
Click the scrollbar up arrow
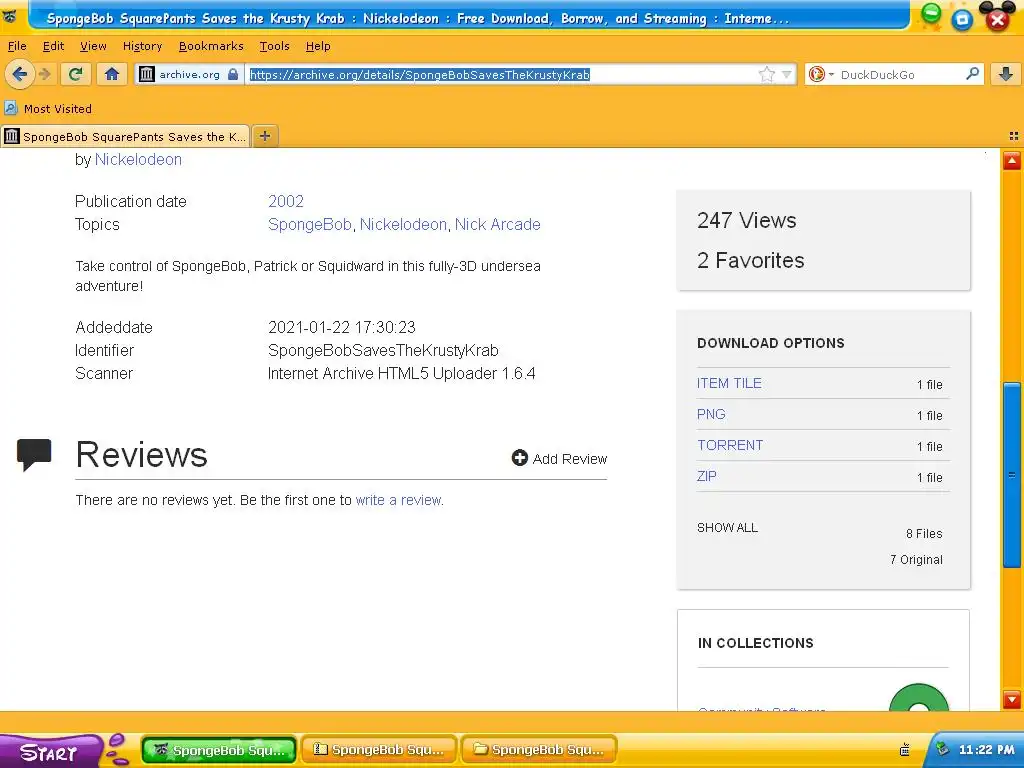1012,161
